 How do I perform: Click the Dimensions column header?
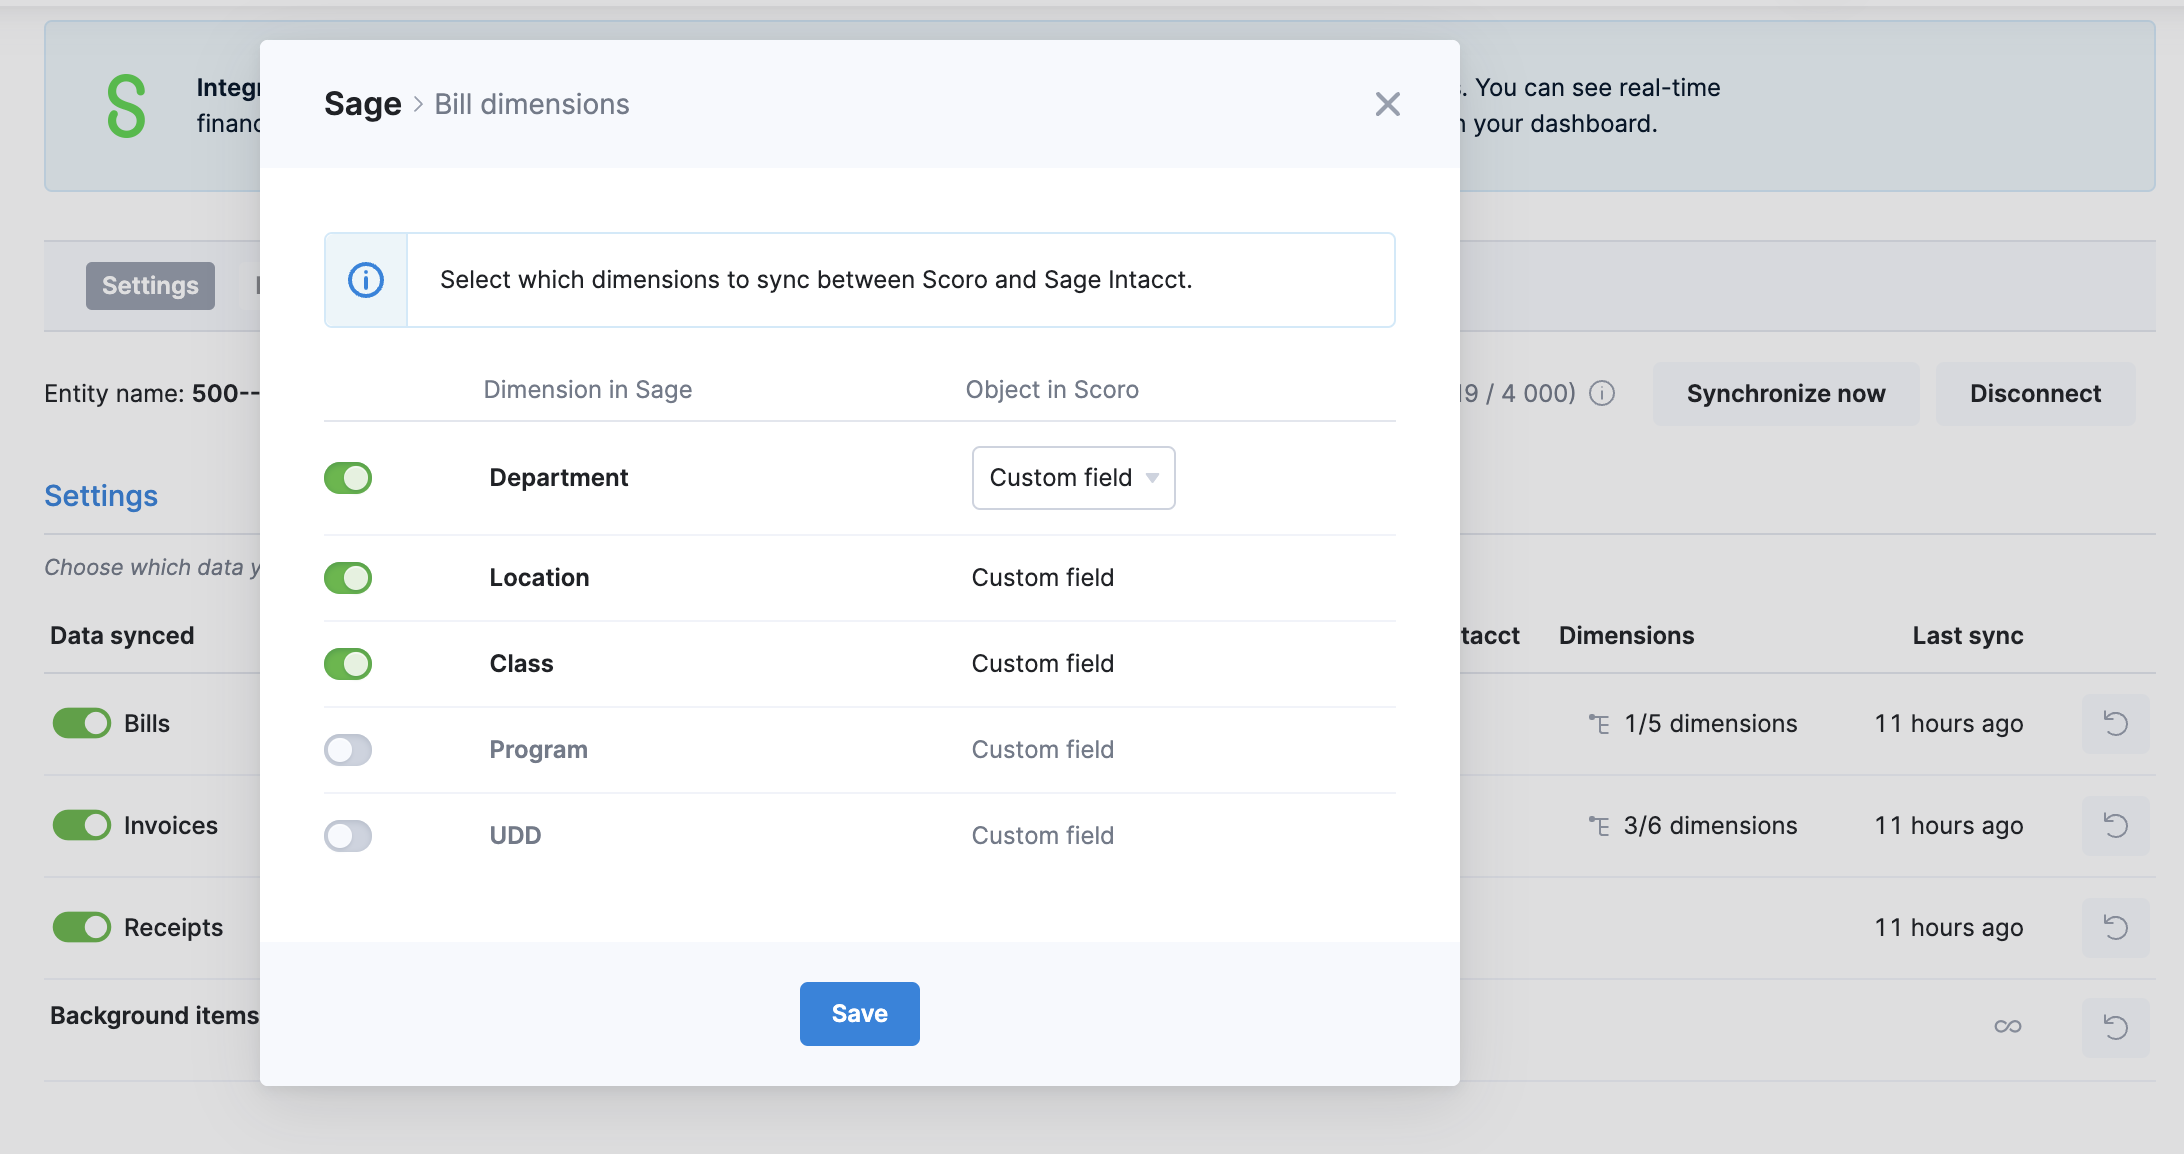coord(1627,636)
